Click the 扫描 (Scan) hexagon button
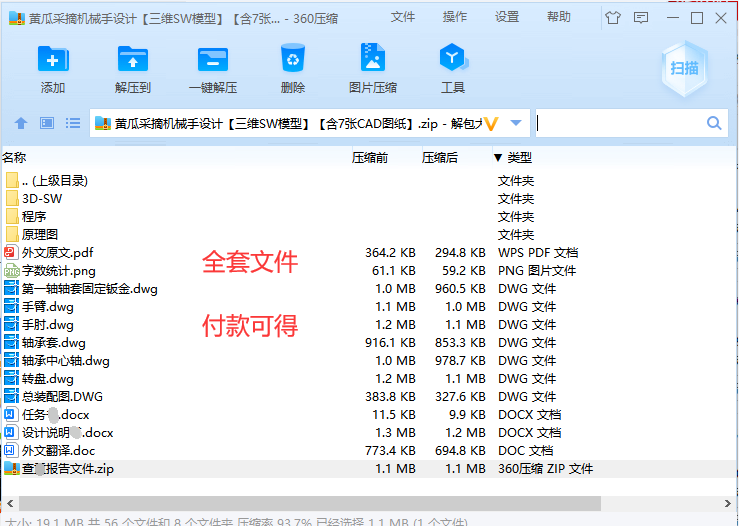739x526 pixels. click(x=684, y=68)
